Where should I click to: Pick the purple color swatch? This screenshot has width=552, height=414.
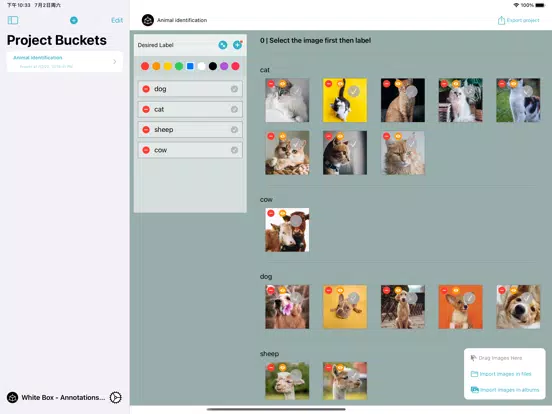point(224,66)
